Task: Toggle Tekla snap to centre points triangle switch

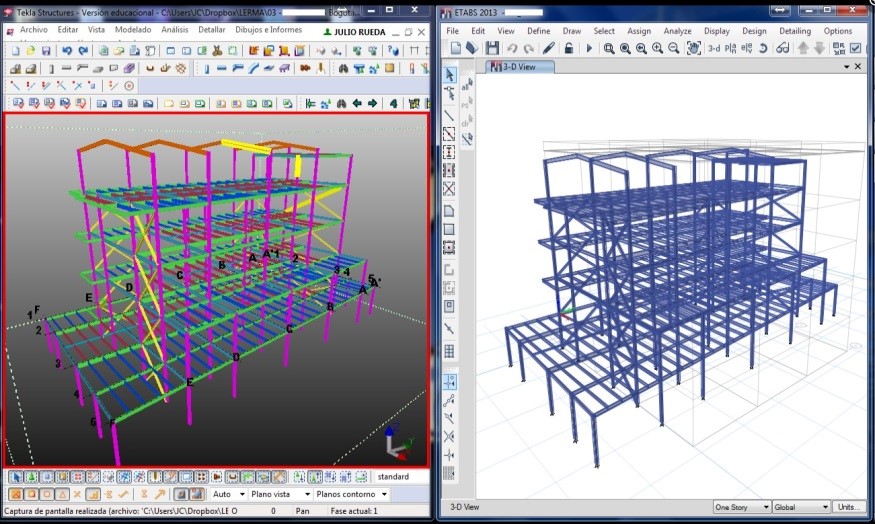Action: [62, 494]
